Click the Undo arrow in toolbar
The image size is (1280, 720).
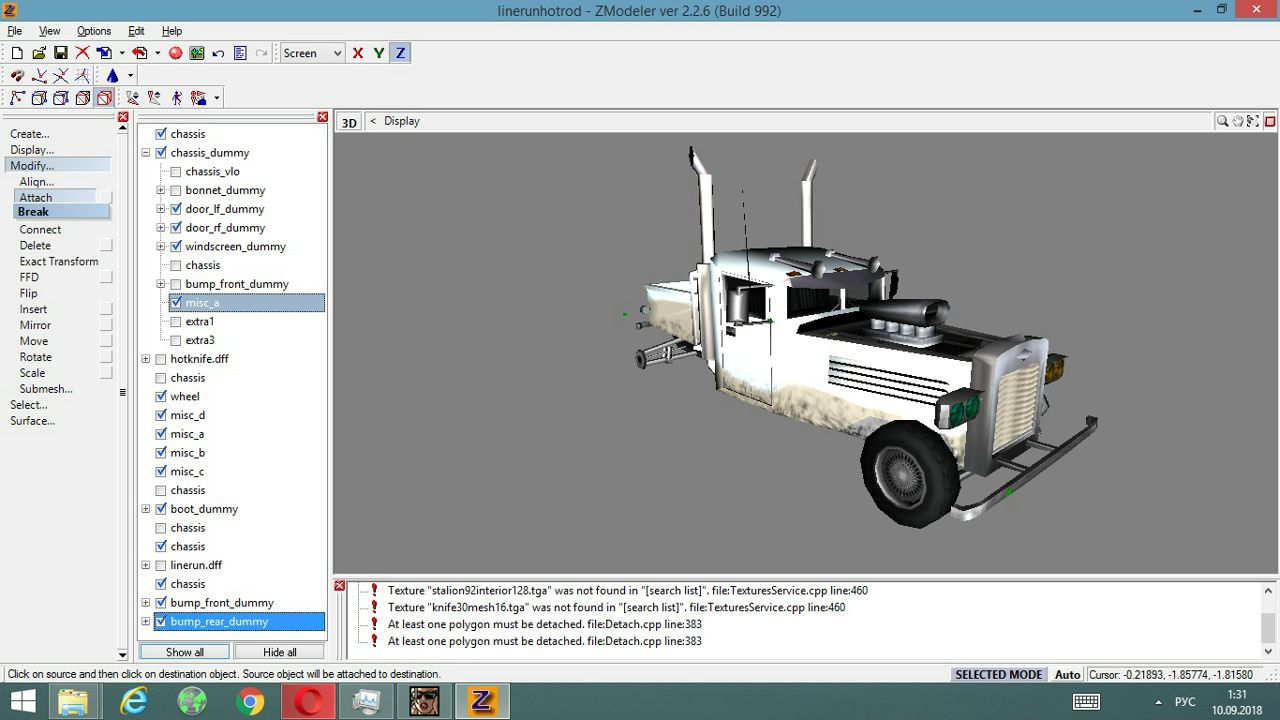point(218,53)
